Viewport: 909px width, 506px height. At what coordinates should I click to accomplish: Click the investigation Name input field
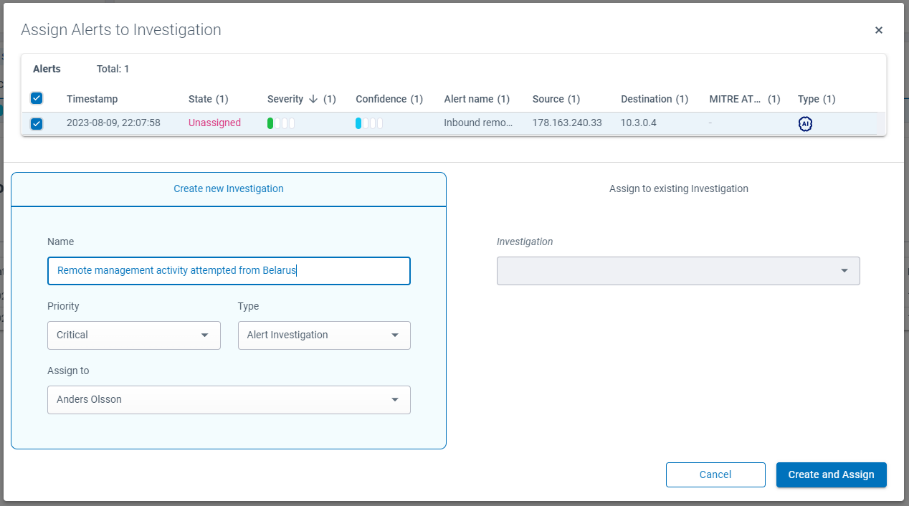[229, 271]
